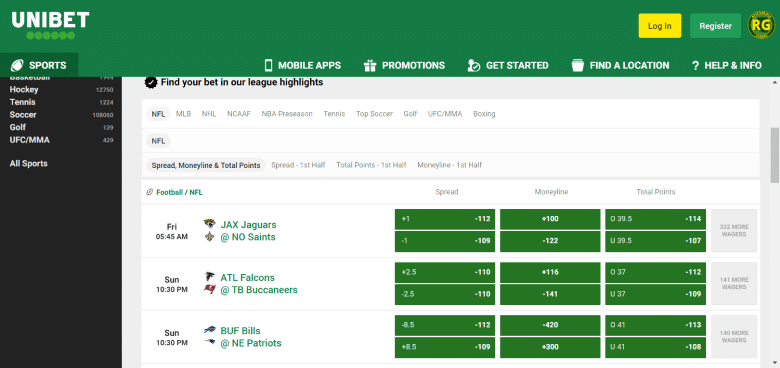The height and width of the screenshot is (368, 780).
Task: Click the Football breadcrumb link
Action: pos(170,192)
